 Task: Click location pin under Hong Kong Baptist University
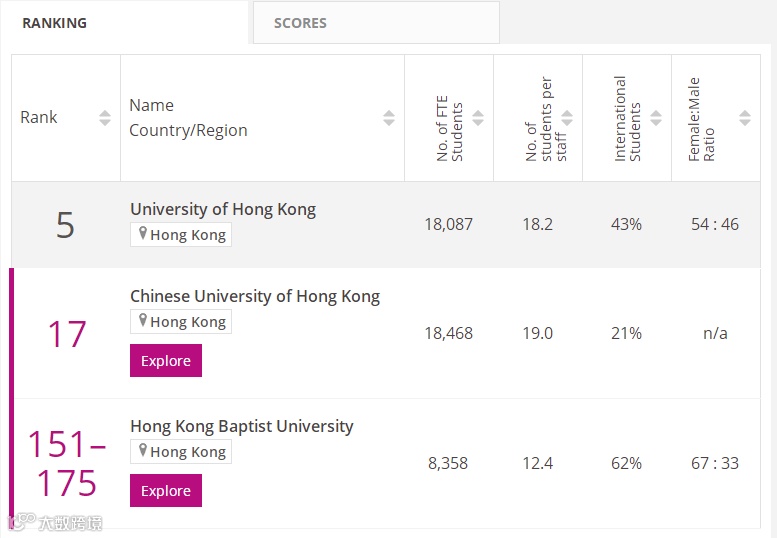[x=143, y=451]
